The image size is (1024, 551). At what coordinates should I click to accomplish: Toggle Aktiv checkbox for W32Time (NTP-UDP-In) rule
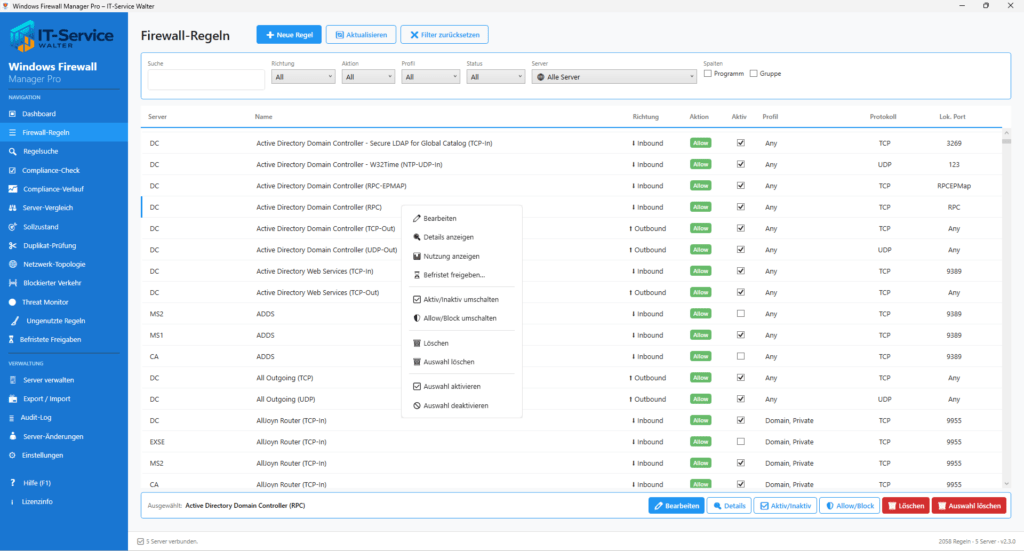pyautogui.click(x=741, y=165)
